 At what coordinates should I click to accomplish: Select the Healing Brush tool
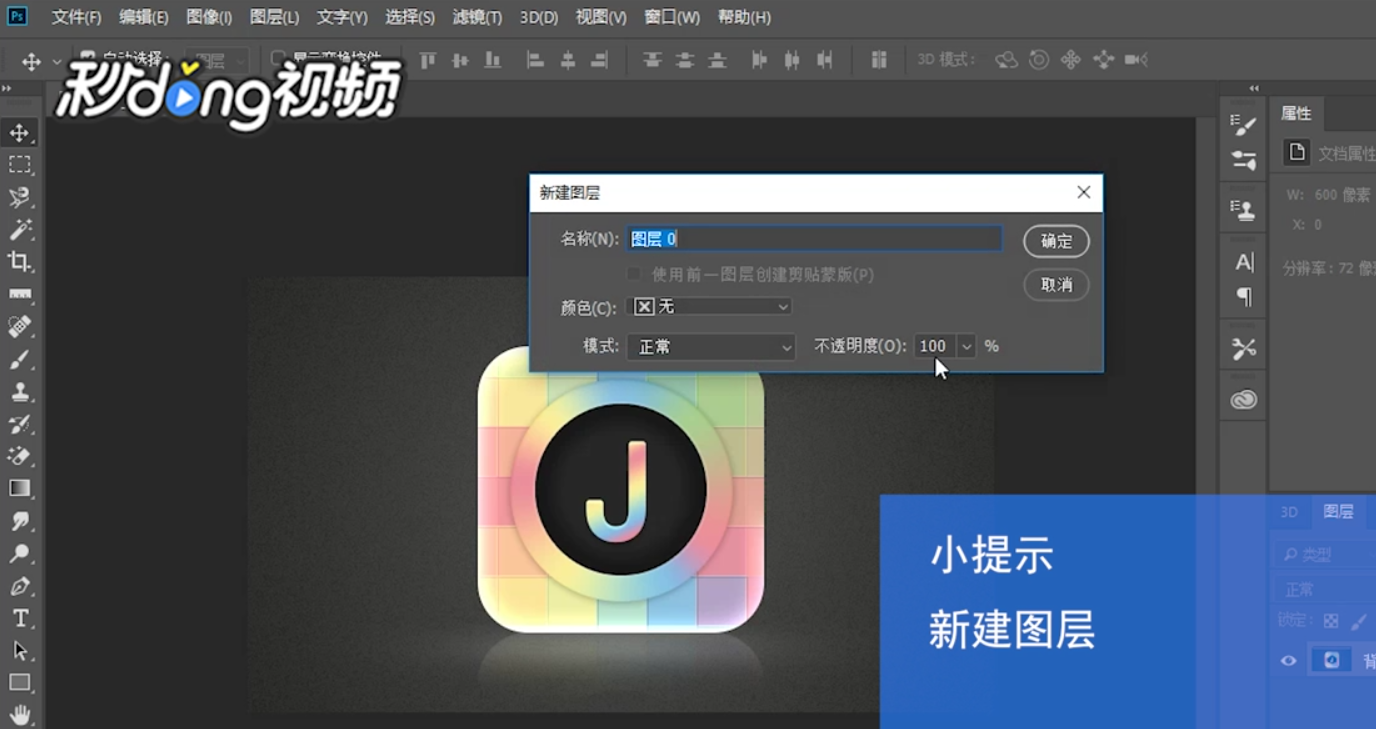click(20, 326)
